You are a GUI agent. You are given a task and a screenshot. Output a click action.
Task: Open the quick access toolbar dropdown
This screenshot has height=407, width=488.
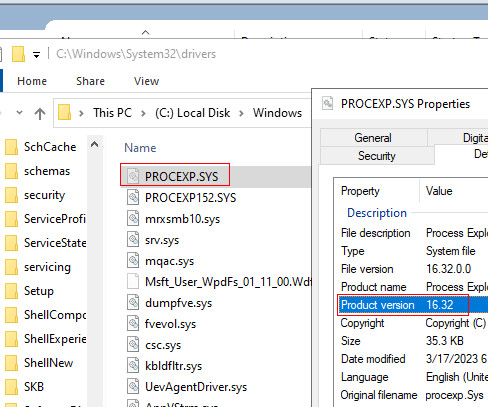click(x=37, y=55)
